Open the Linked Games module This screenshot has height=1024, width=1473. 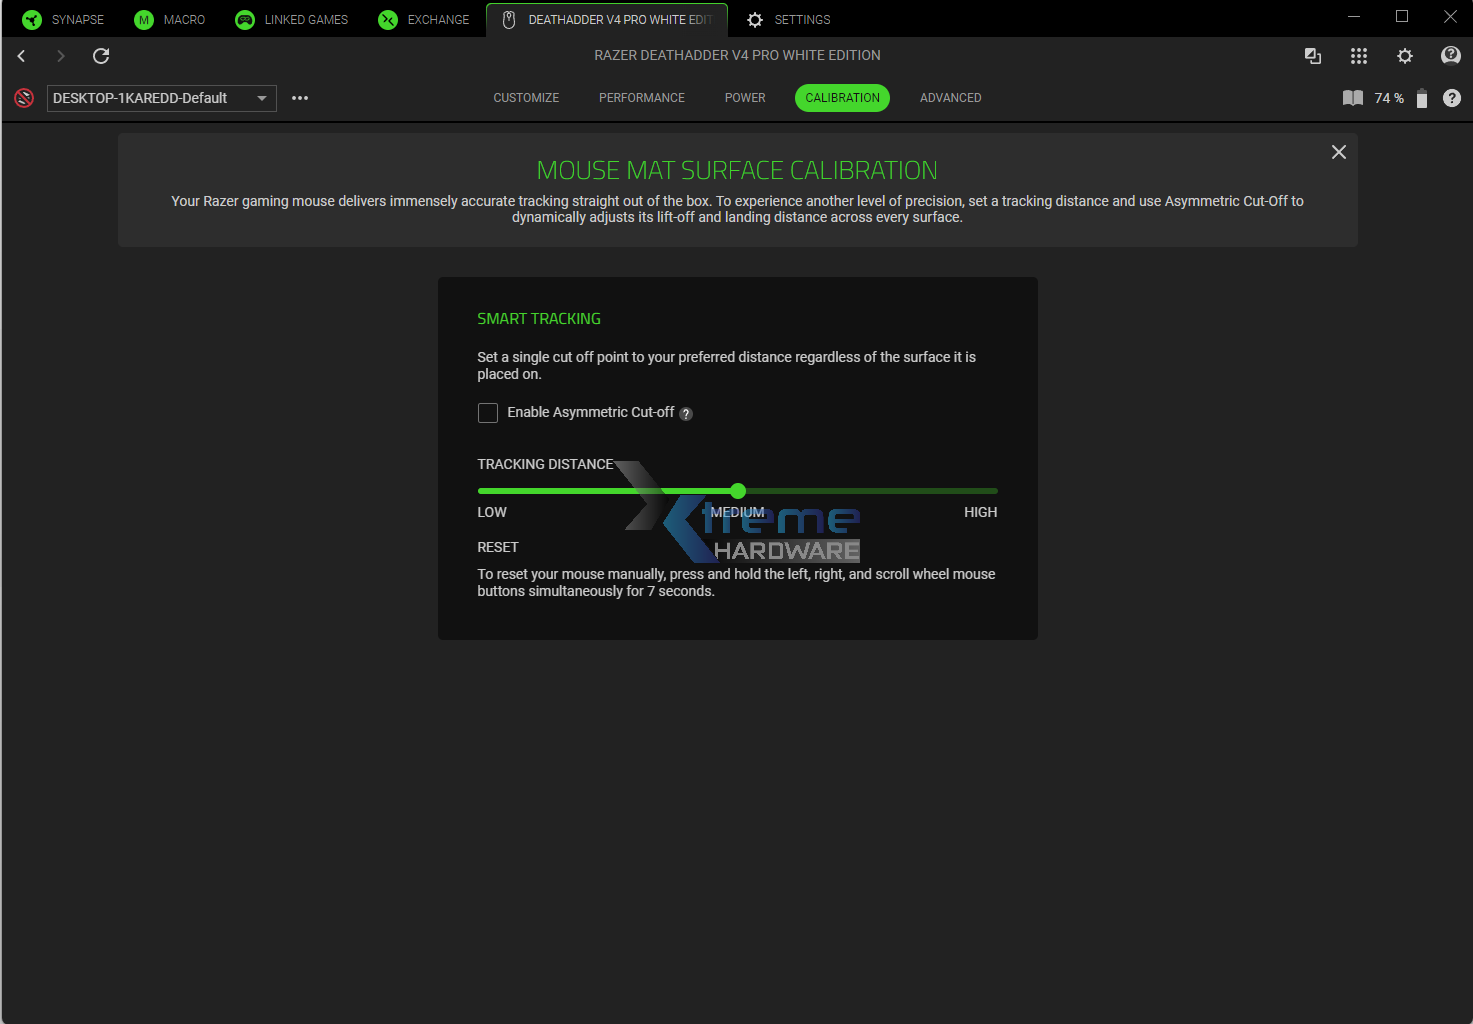pyautogui.click(x=291, y=19)
